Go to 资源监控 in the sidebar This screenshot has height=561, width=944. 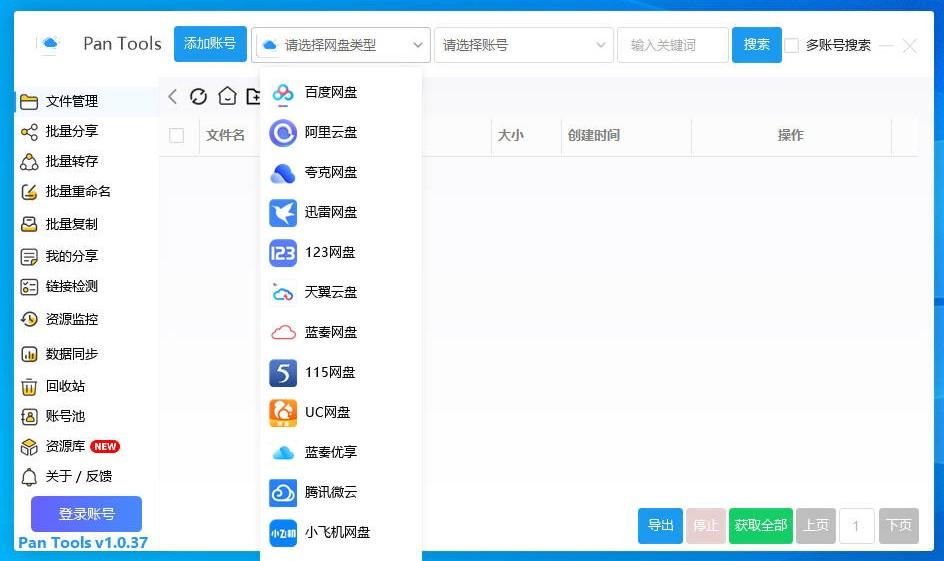click(x=71, y=319)
